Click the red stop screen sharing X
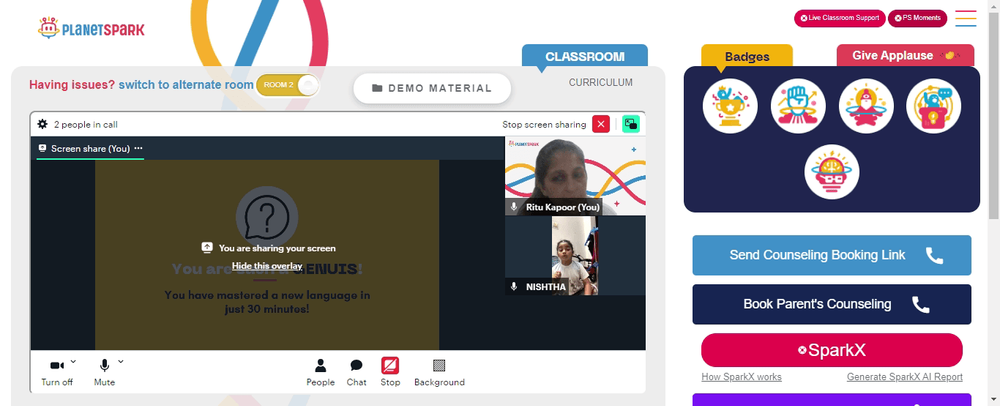 [x=601, y=124]
